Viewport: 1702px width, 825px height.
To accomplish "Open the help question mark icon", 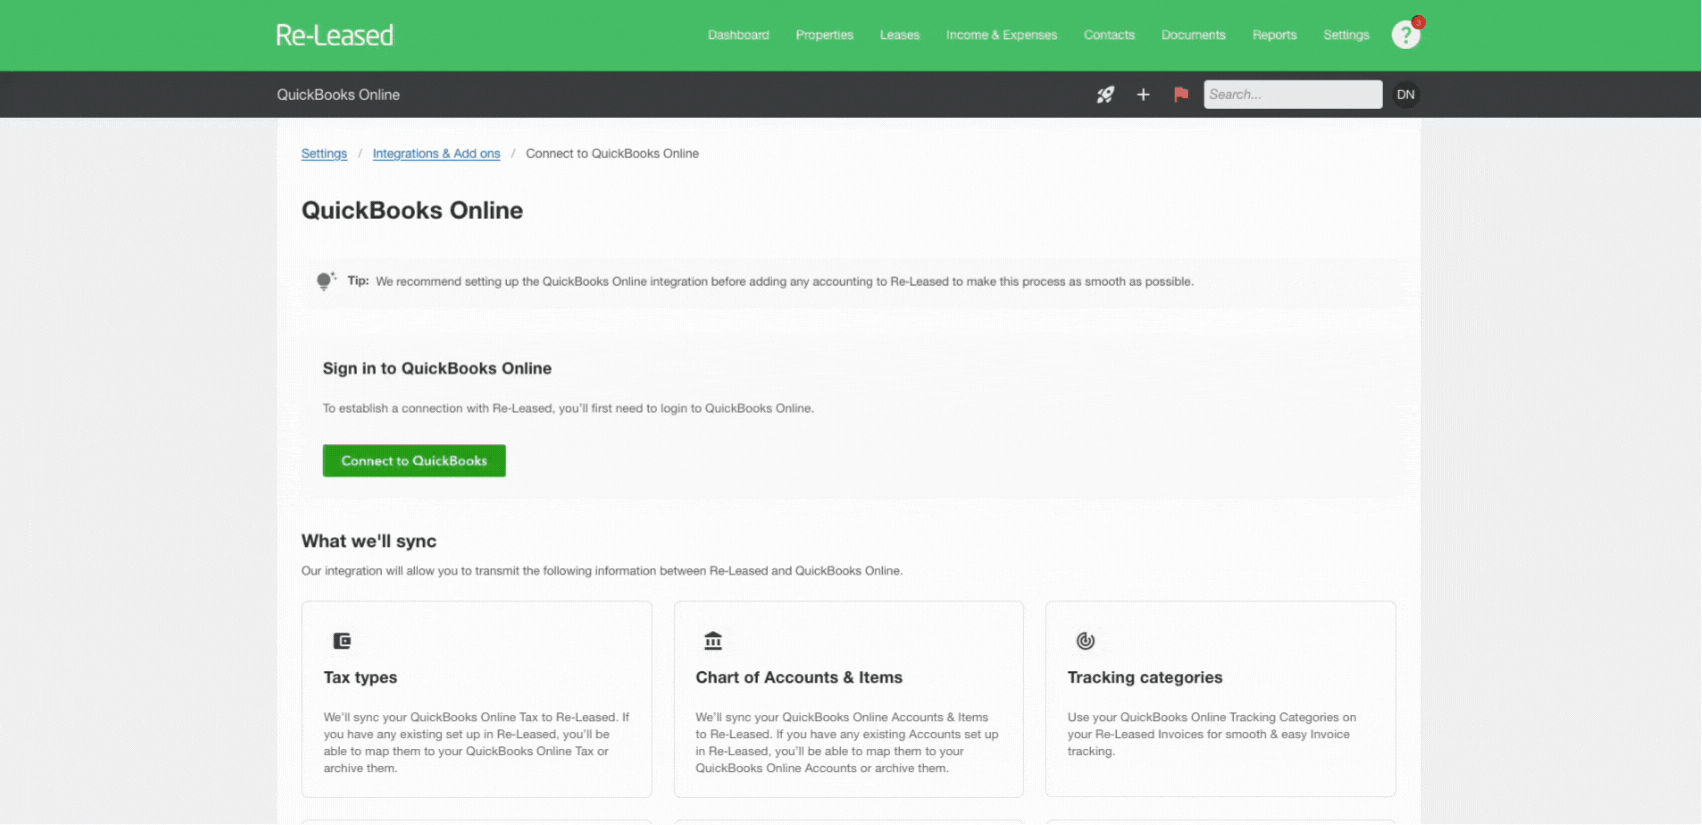I will (1405, 36).
